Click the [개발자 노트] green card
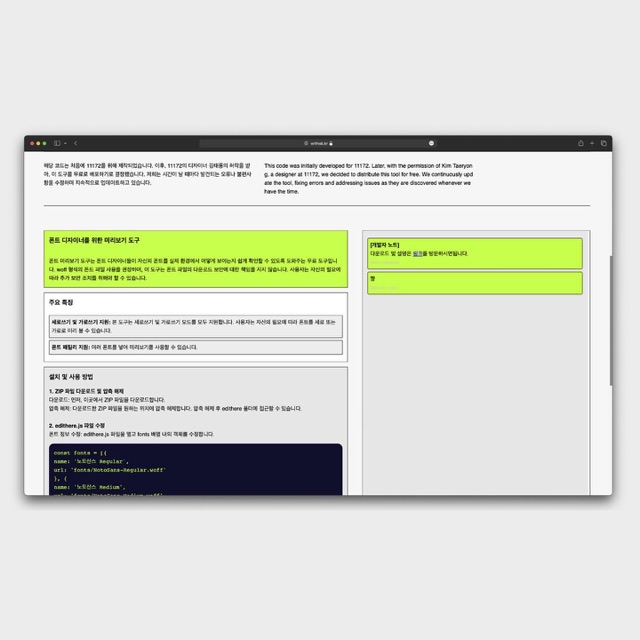Image resolution: width=640 pixels, height=640 pixels. coord(475,253)
